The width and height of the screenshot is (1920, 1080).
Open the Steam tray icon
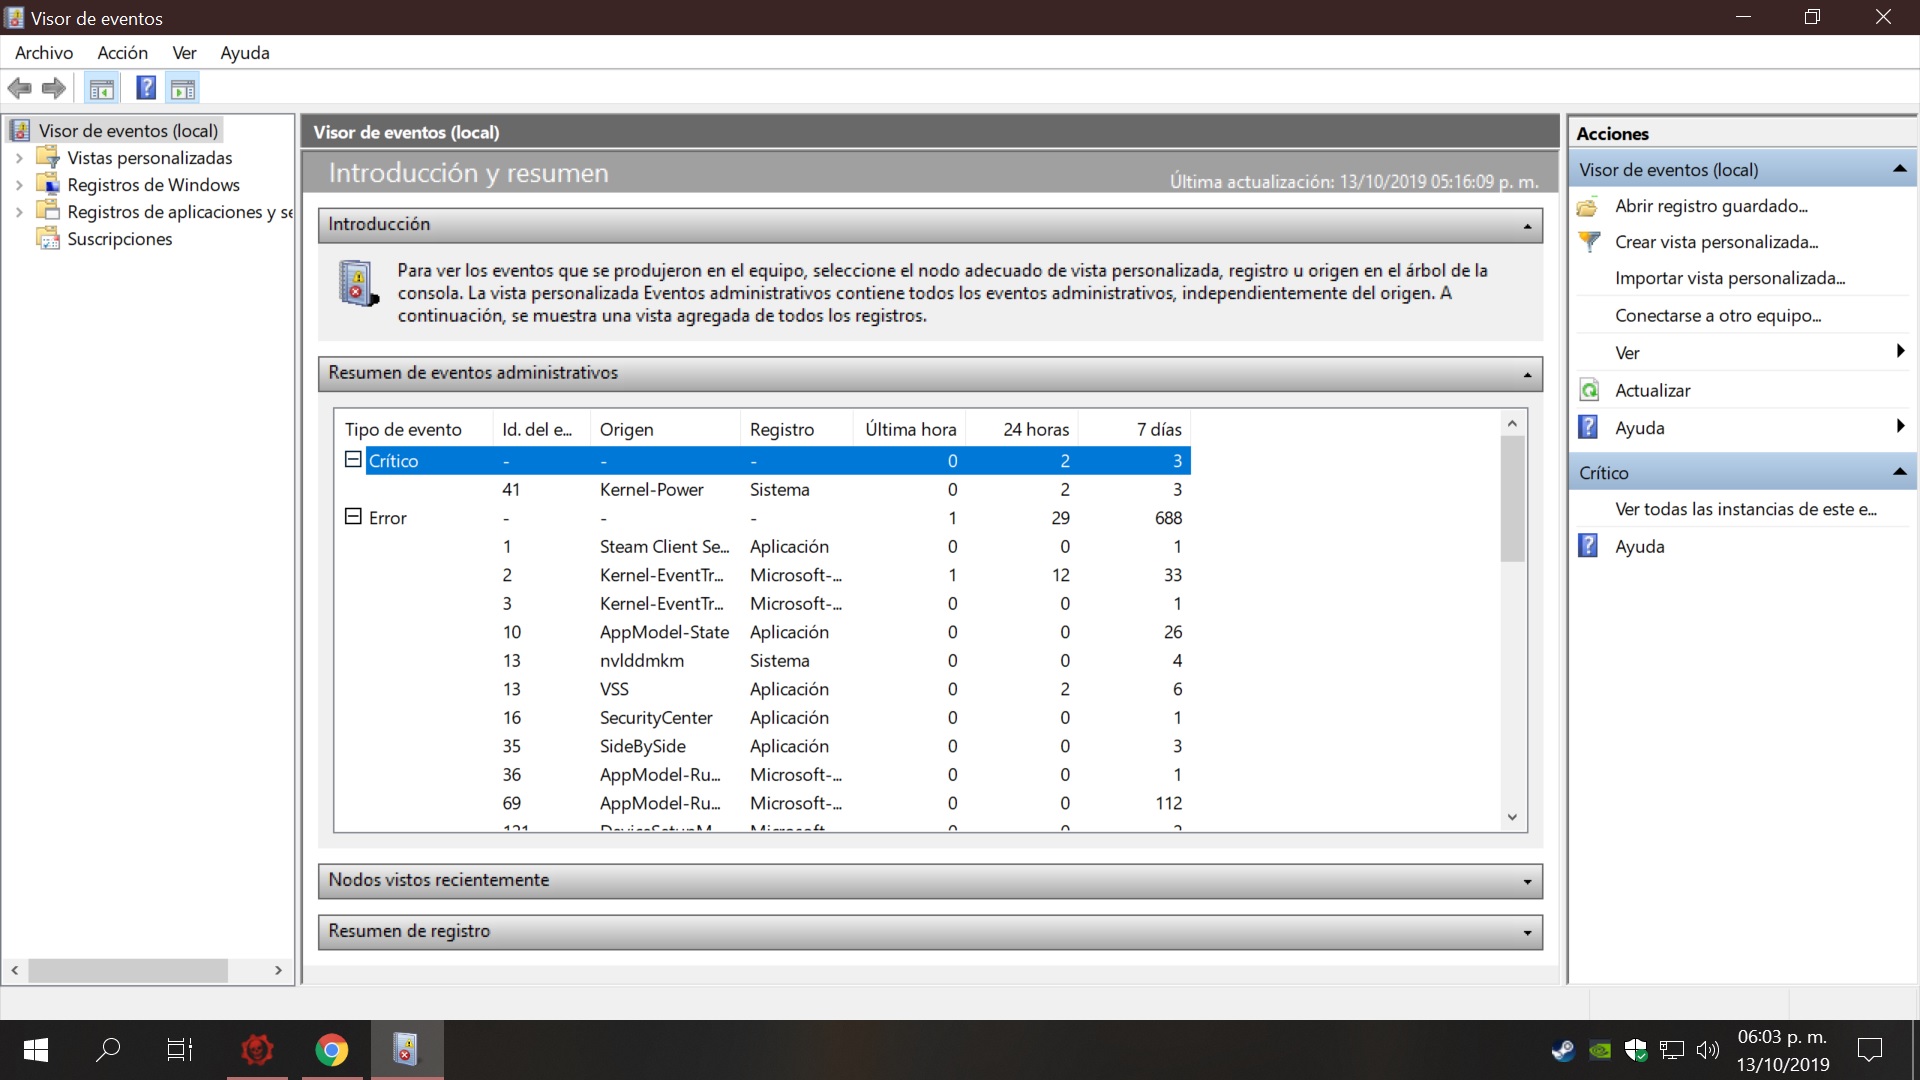coord(1562,1050)
